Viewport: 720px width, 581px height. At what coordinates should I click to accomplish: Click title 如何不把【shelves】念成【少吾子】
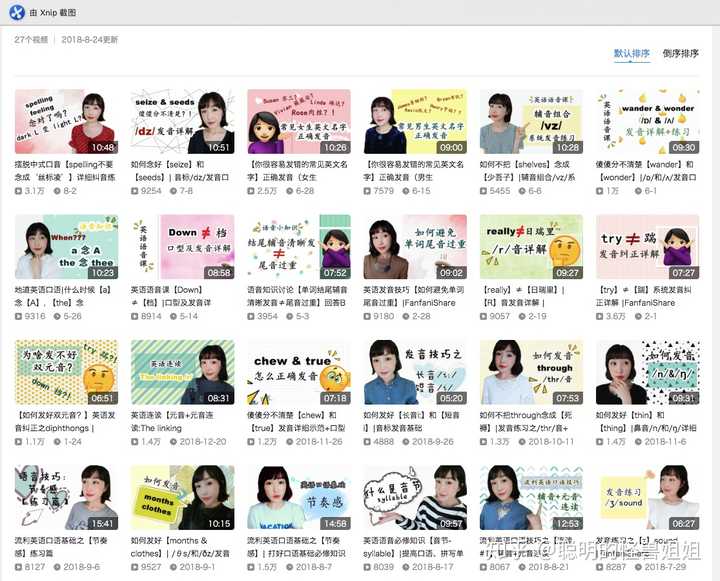click(527, 170)
